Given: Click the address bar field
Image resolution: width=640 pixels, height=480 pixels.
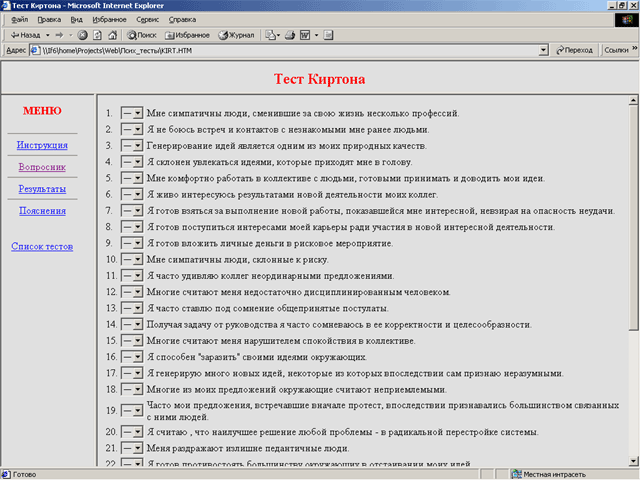Looking at the screenshot, I should pyautogui.click(x=288, y=50).
